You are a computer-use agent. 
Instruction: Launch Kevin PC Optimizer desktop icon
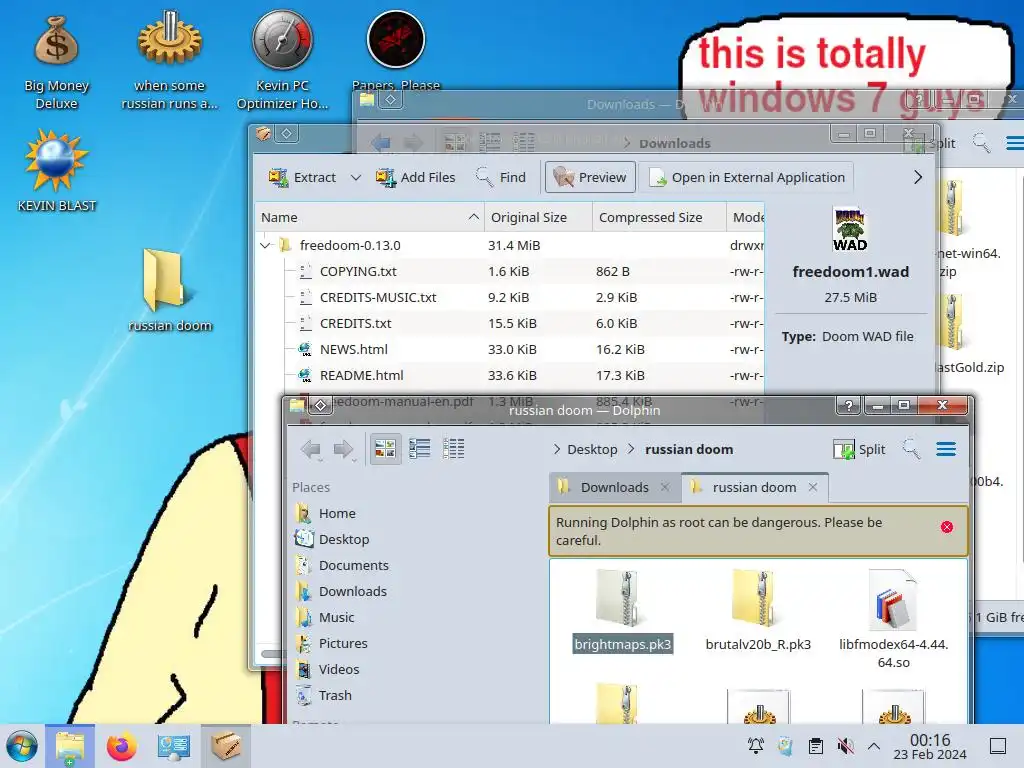[282, 59]
